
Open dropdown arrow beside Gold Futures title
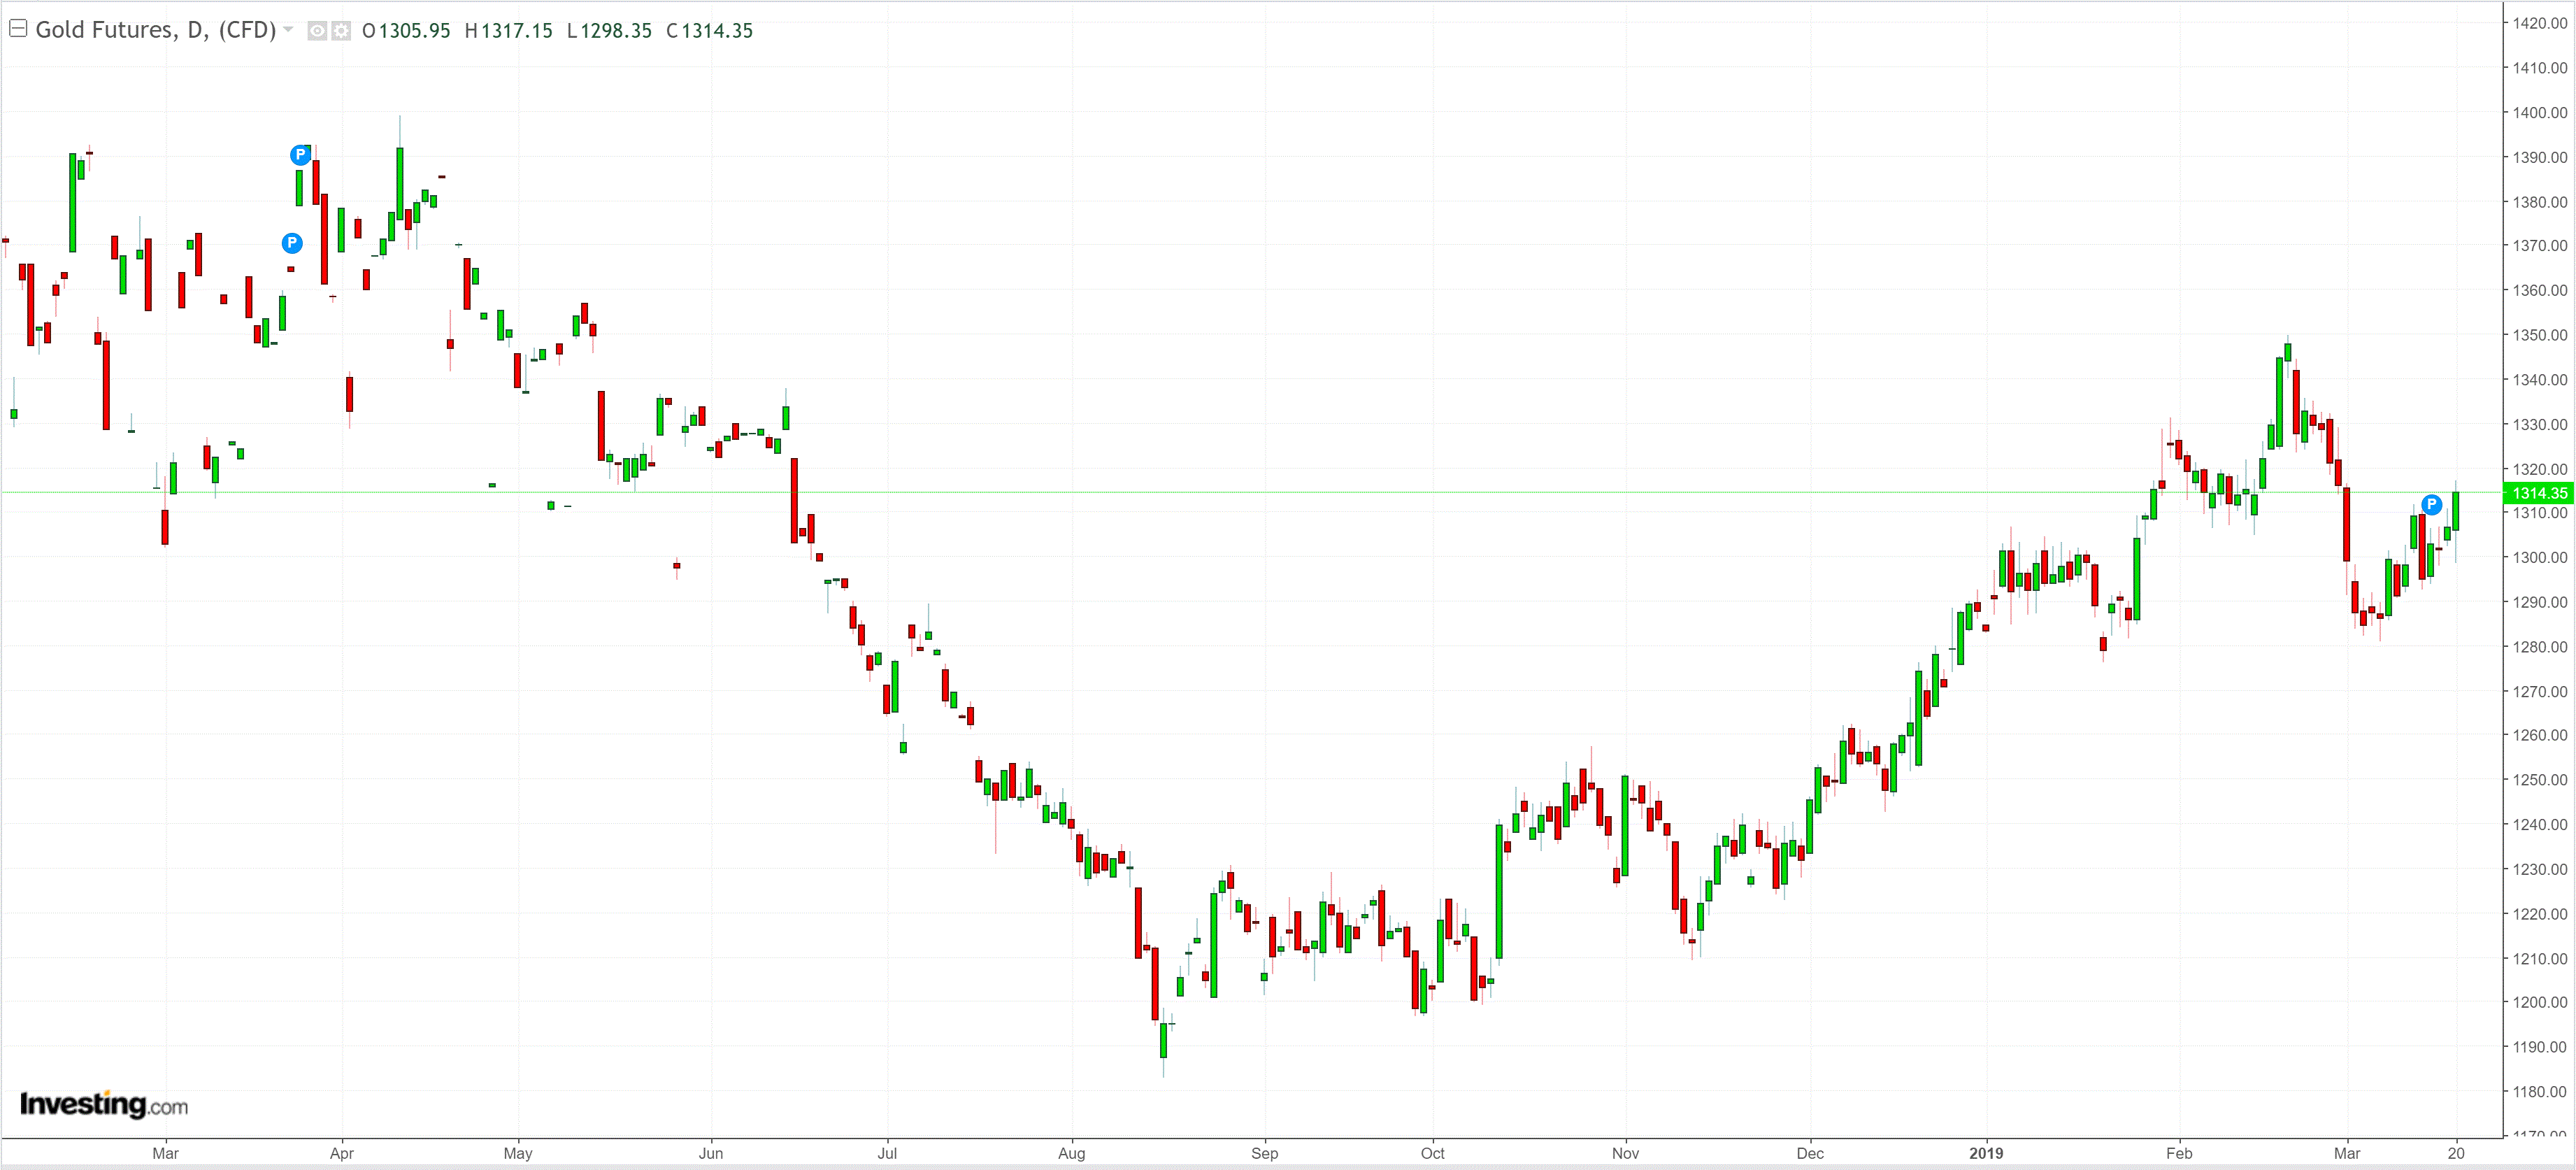(x=289, y=29)
